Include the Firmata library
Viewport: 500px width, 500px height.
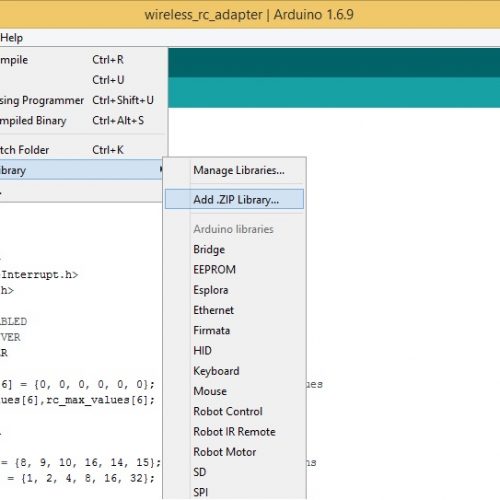[x=234, y=330]
